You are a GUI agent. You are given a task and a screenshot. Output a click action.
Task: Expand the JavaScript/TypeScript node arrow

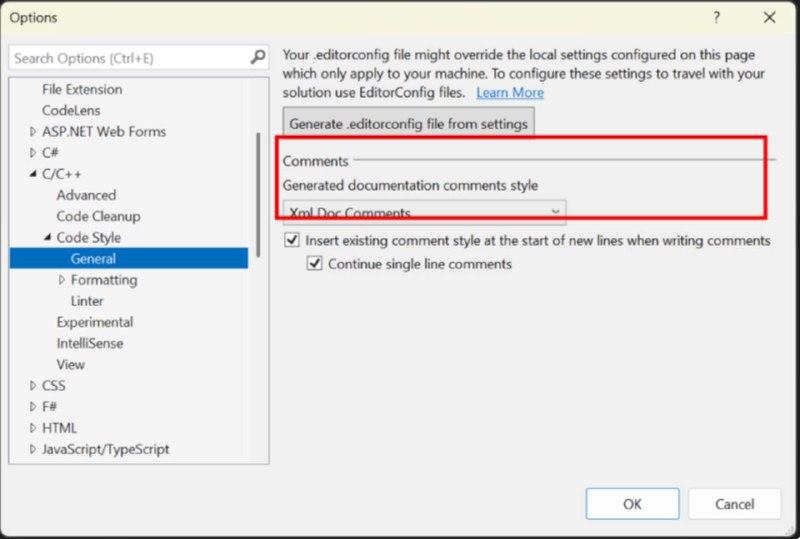(33, 449)
